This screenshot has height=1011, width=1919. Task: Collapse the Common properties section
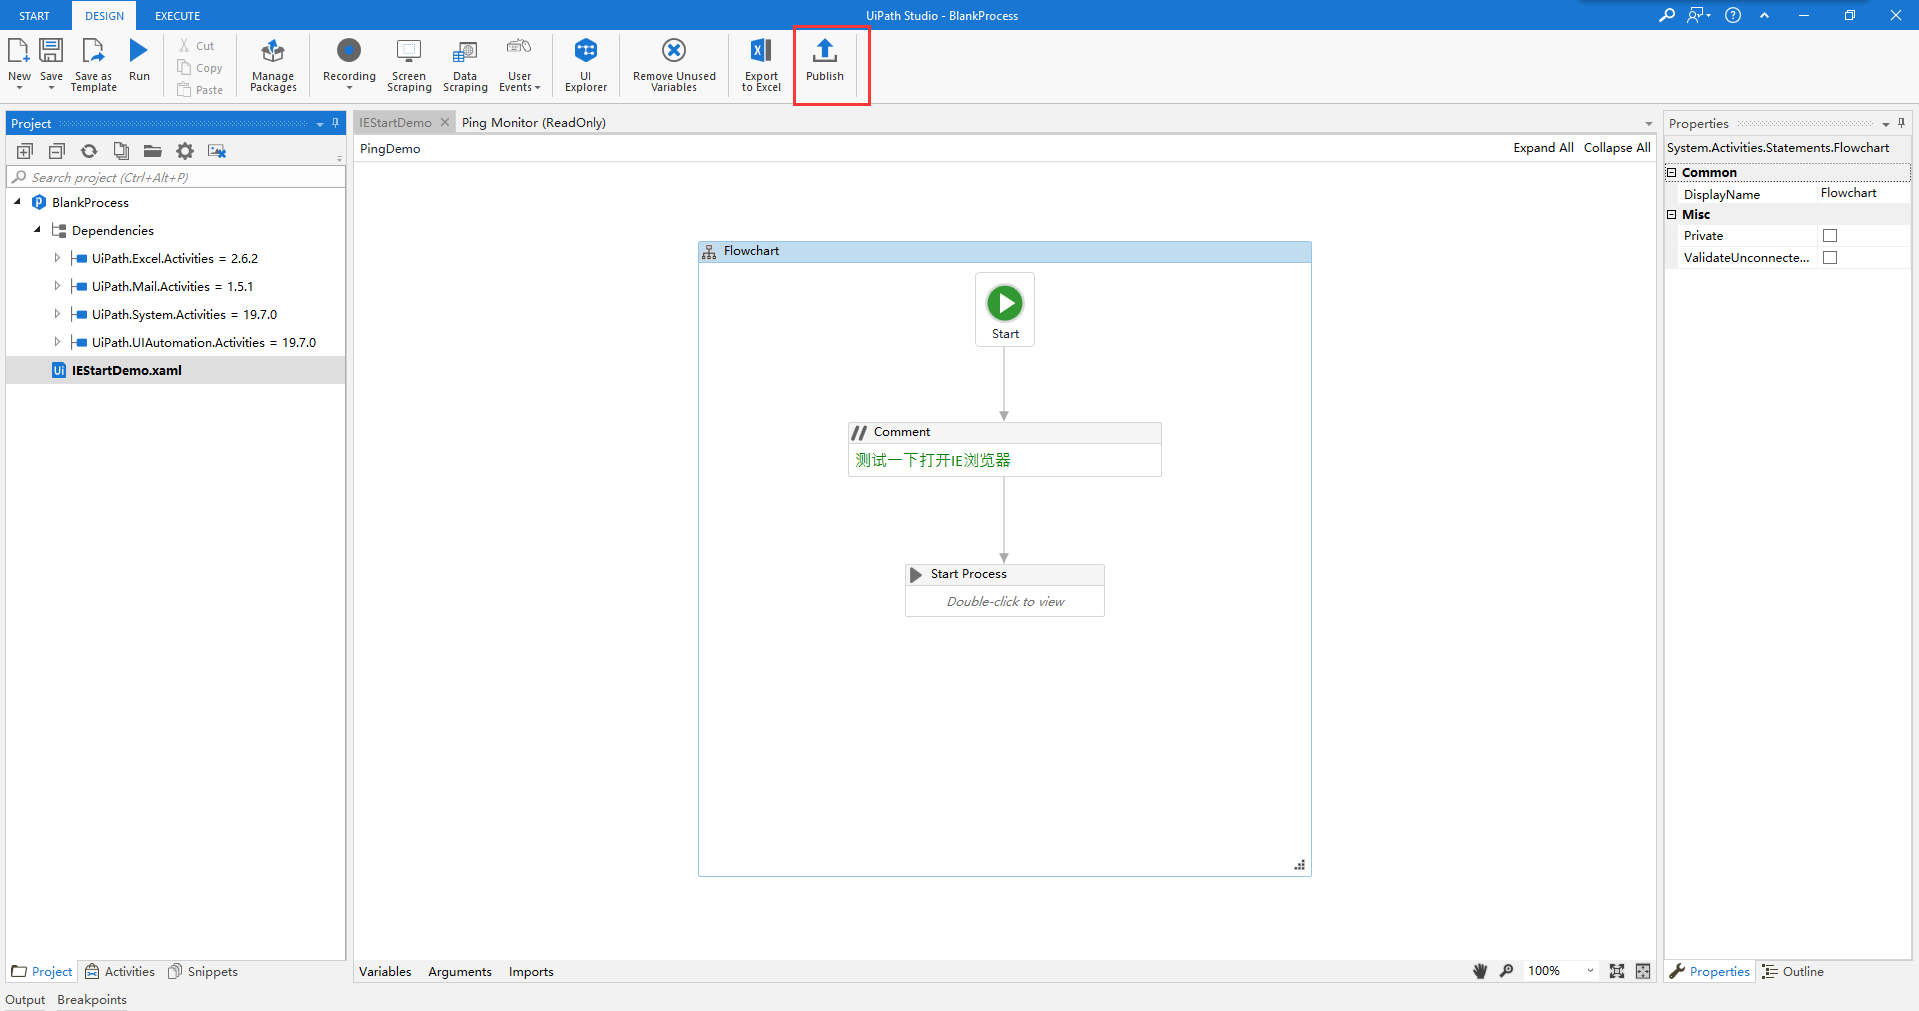coord(1671,172)
